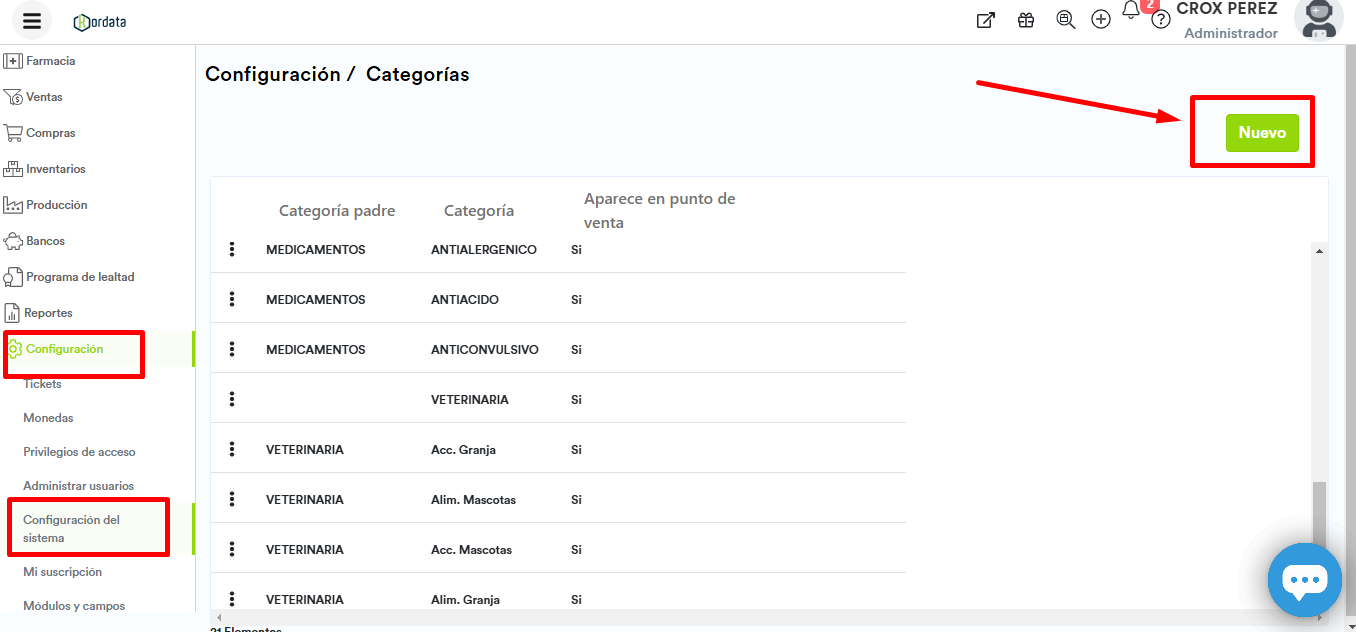
Task: Open Privilegios de acceso link
Action: (79, 452)
